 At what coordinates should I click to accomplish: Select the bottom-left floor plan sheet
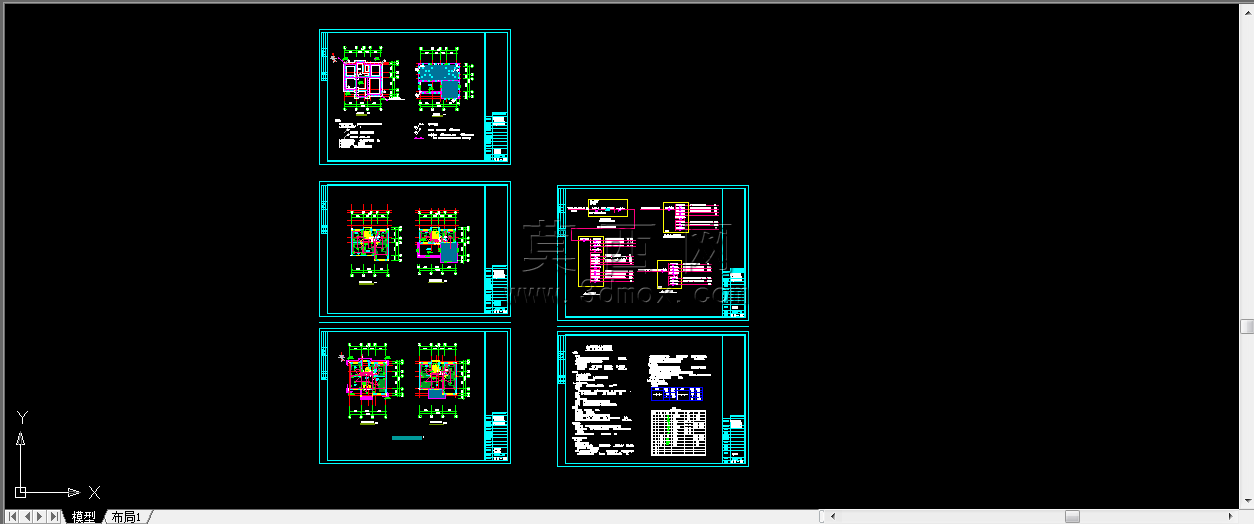pos(415,397)
